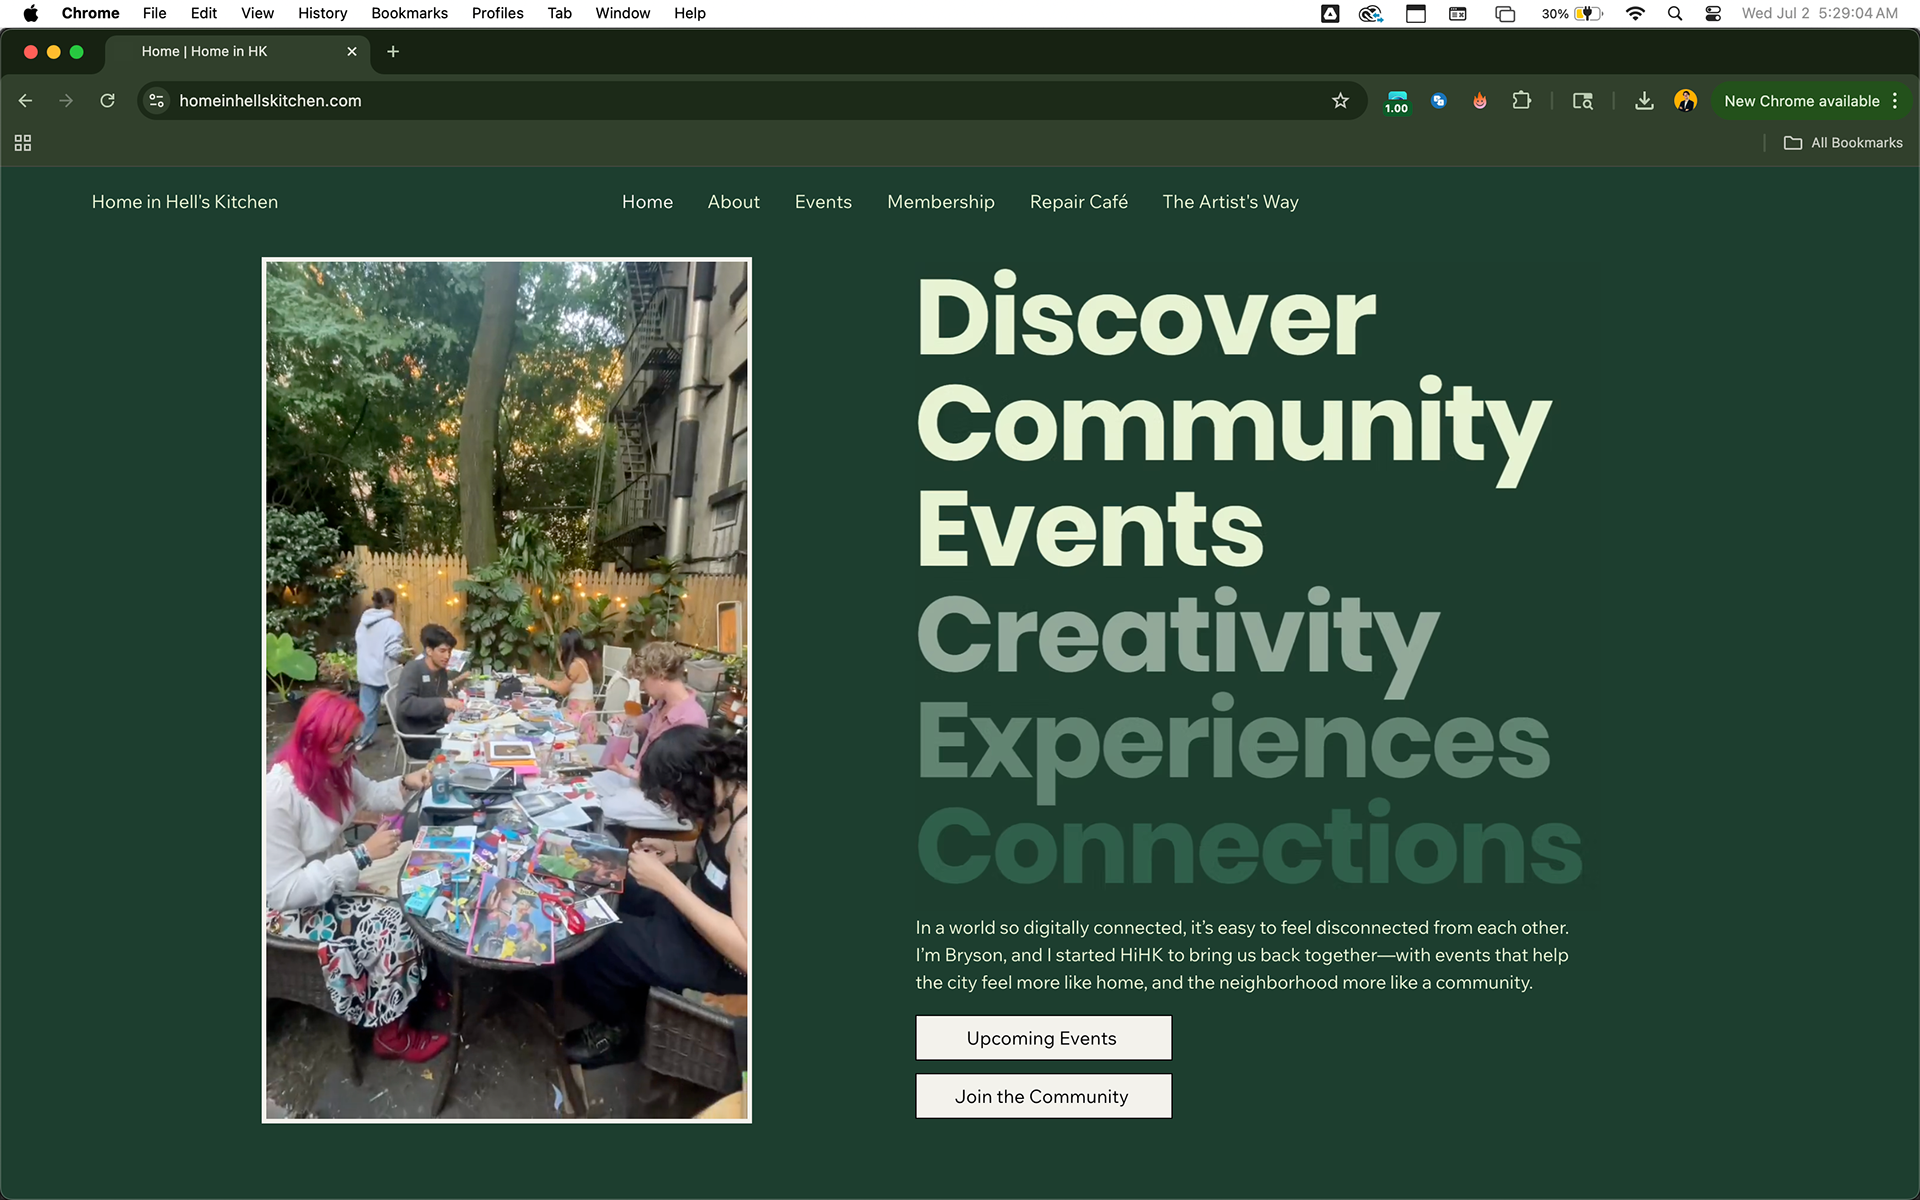Screen dimensions: 1920x1200
Task: Reload the current page
Action: pyautogui.click(x=107, y=101)
